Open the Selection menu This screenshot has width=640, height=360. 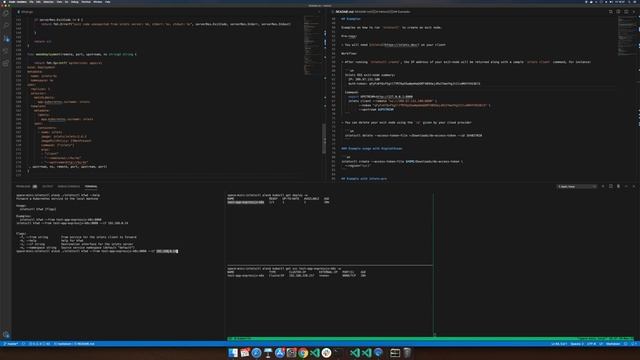[x=48, y=2]
